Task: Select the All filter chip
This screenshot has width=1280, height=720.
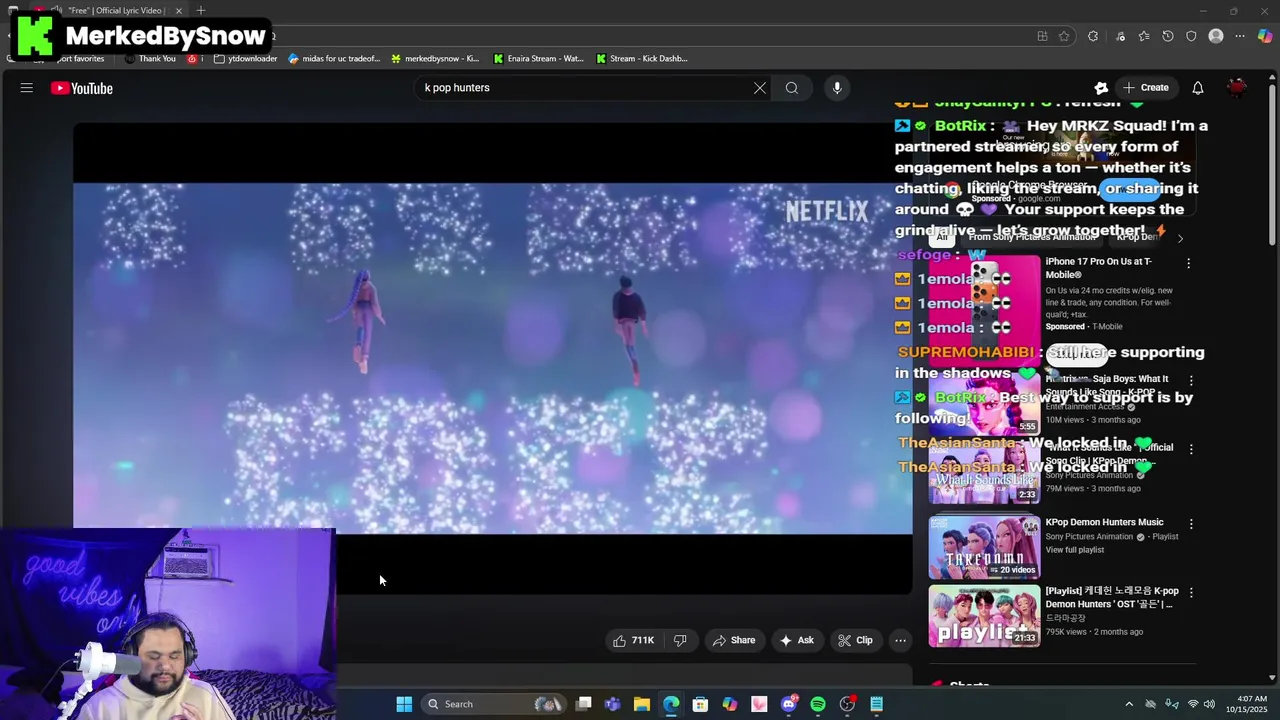Action: [941, 238]
